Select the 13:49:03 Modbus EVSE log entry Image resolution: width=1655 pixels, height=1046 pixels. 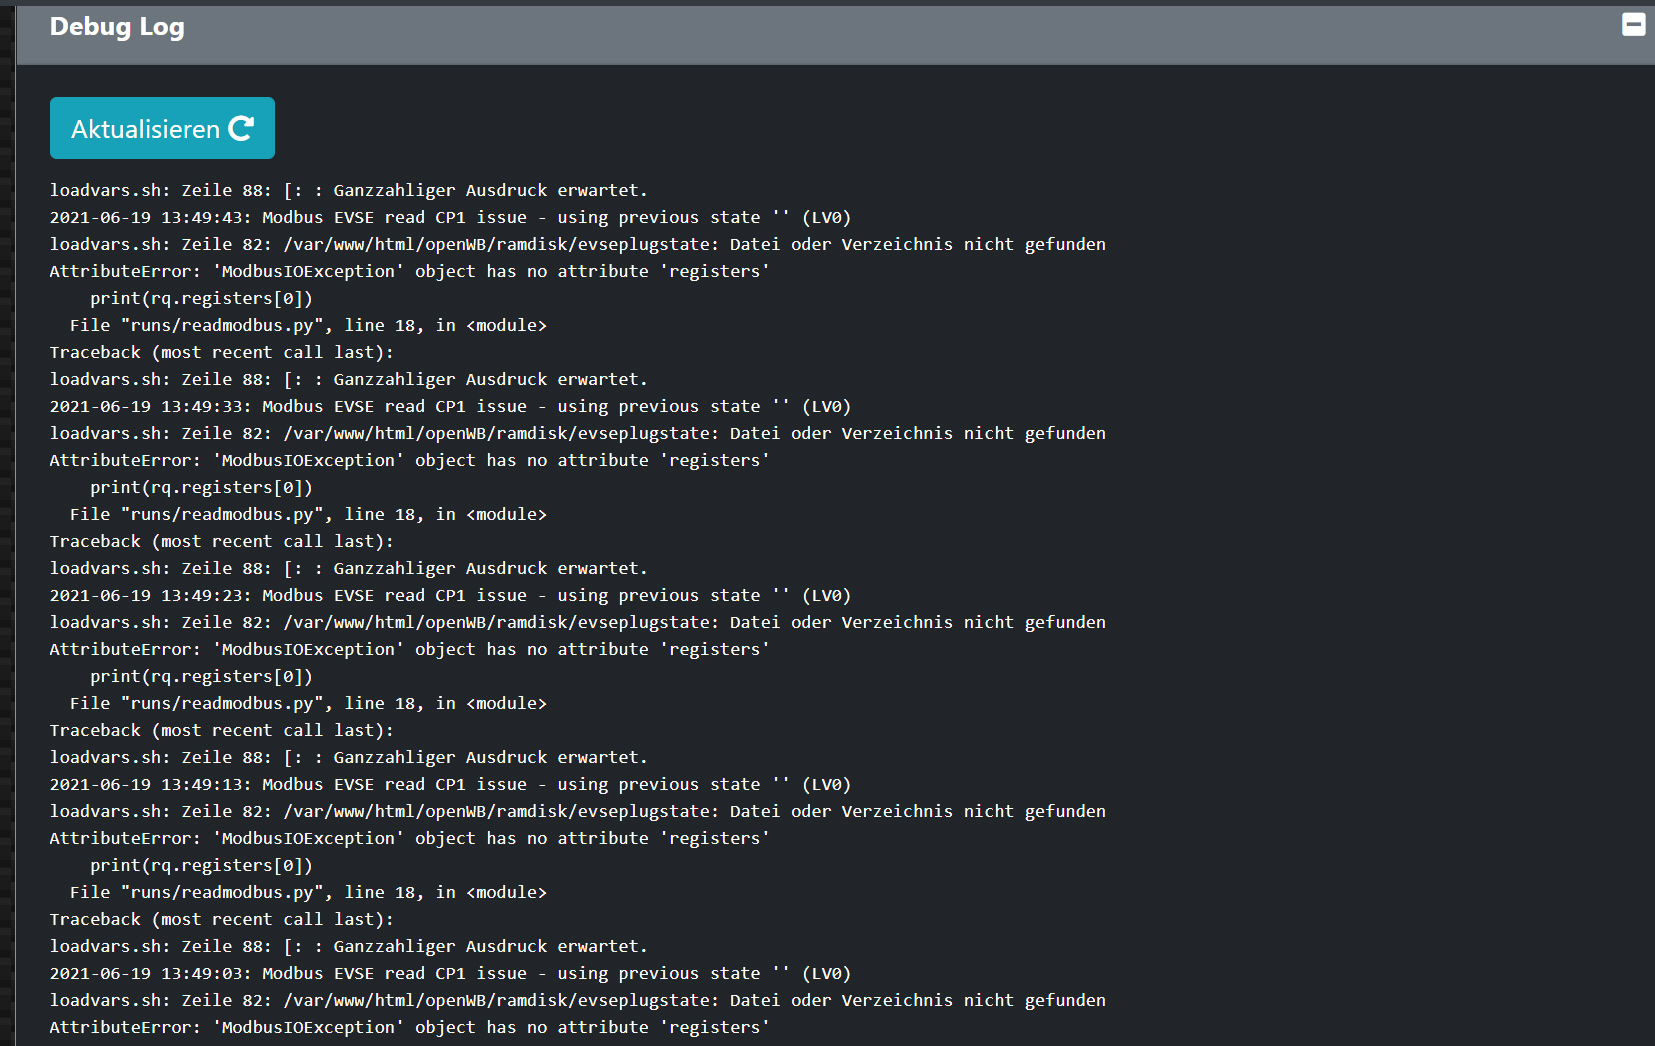point(450,973)
